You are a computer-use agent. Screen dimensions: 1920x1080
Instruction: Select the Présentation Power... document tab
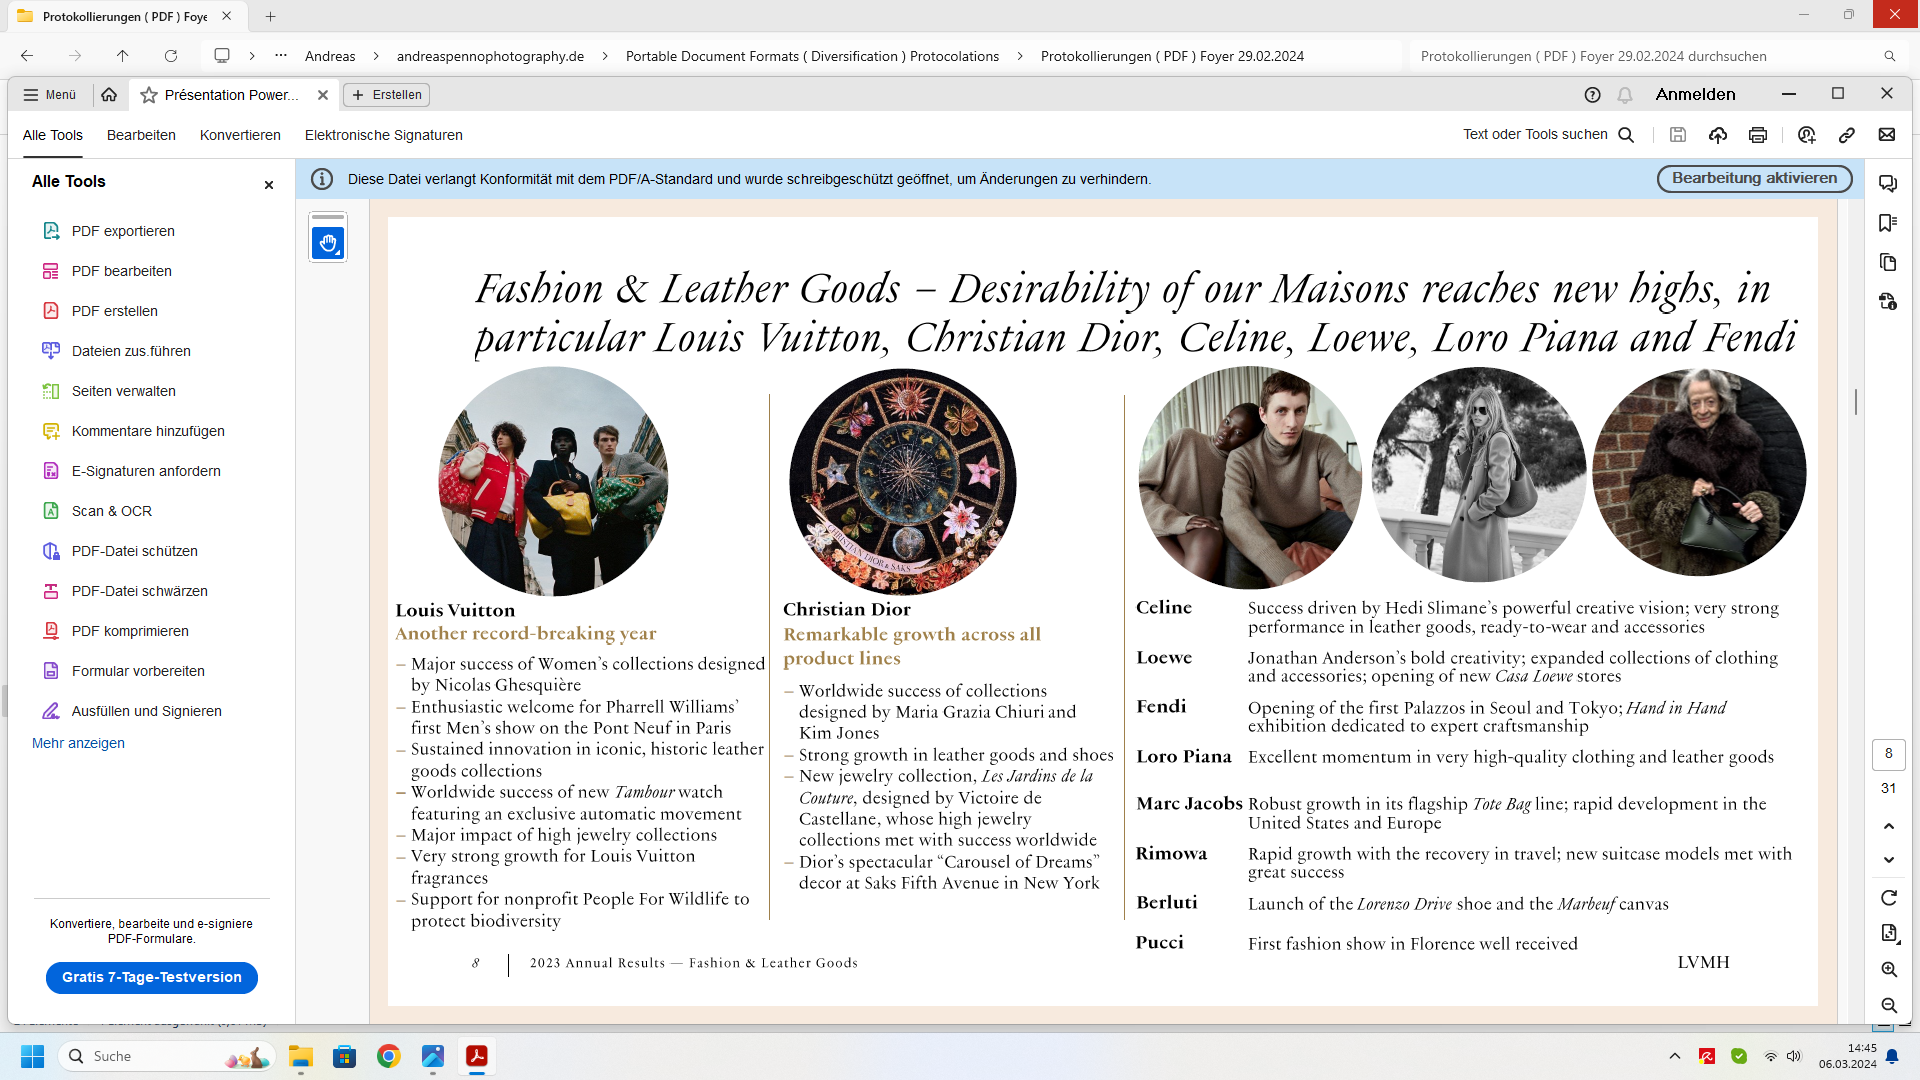pyautogui.click(x=231, y=95)
